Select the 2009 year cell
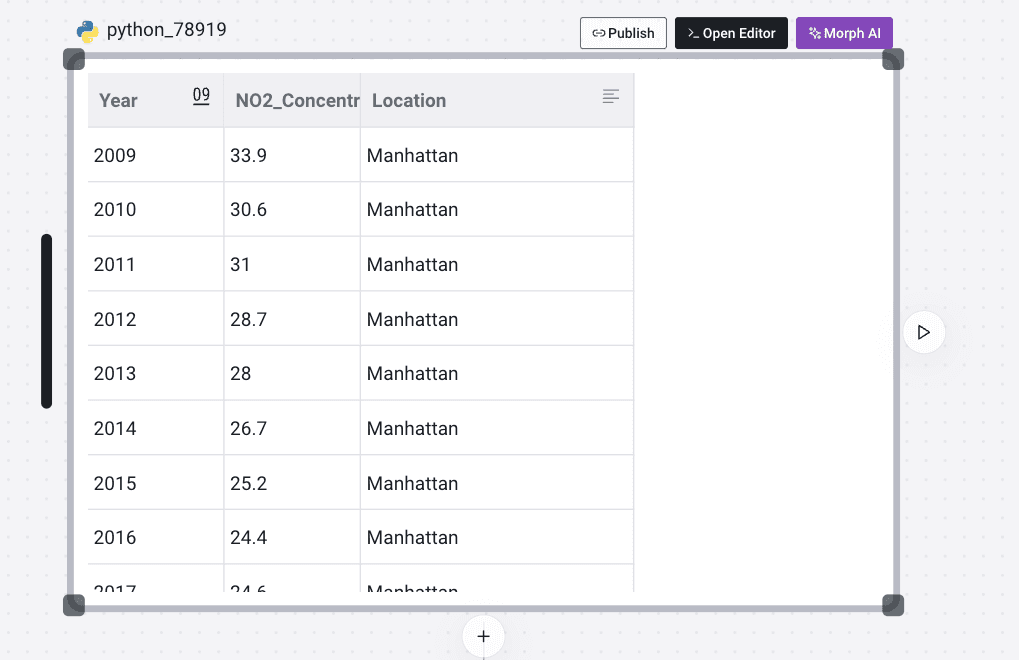Screen dimensions: 1019x660 pos(155,155)
